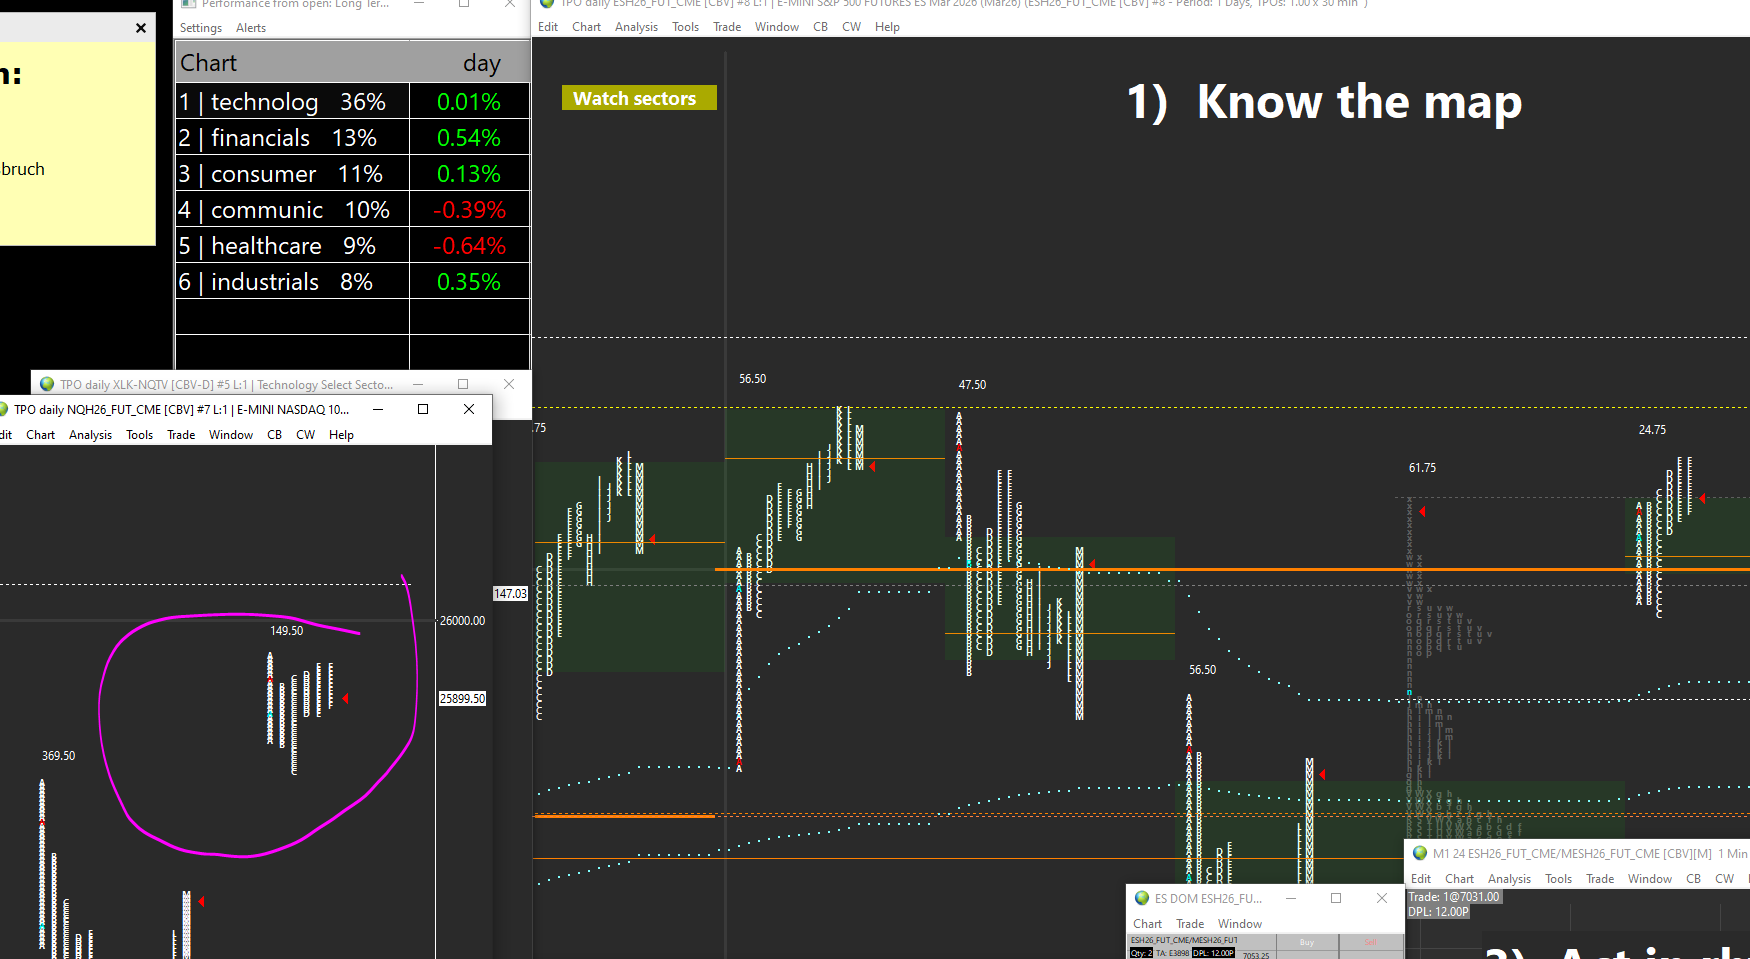Open Tools menu in NQH26 NASDAQ window

pyautogui.click(x=140, y=435)
